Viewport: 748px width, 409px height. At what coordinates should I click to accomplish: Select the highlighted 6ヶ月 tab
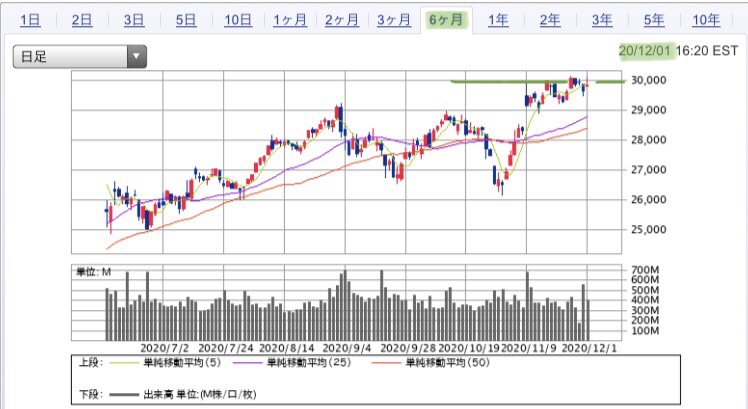pos(446,20)
